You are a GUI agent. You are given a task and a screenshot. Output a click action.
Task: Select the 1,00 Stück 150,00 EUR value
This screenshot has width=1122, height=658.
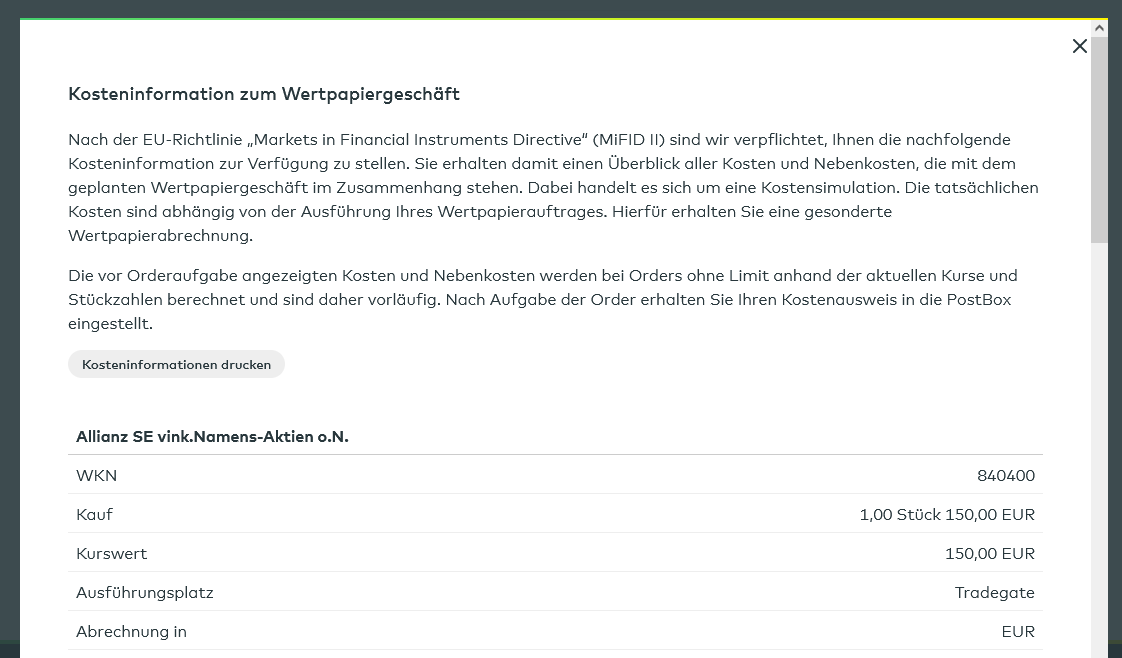click(x=946, y=515)
